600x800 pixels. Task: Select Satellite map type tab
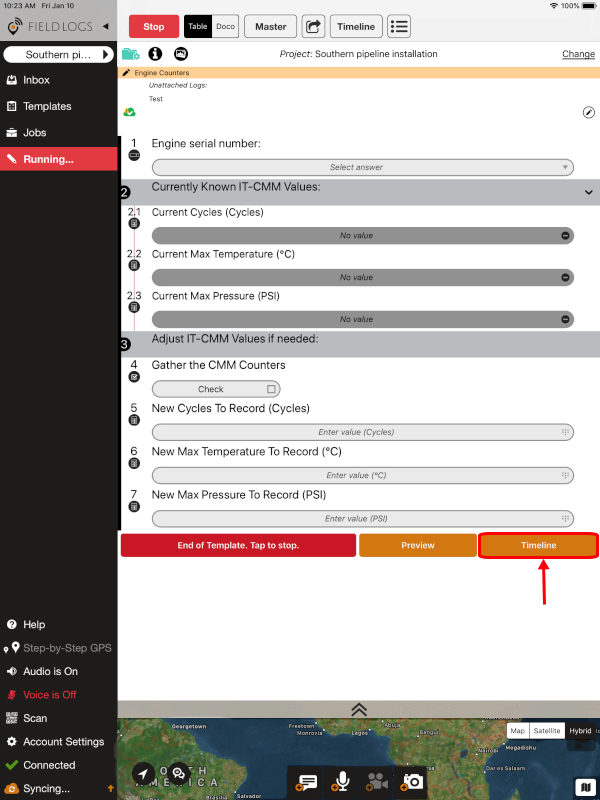(547, 731)
